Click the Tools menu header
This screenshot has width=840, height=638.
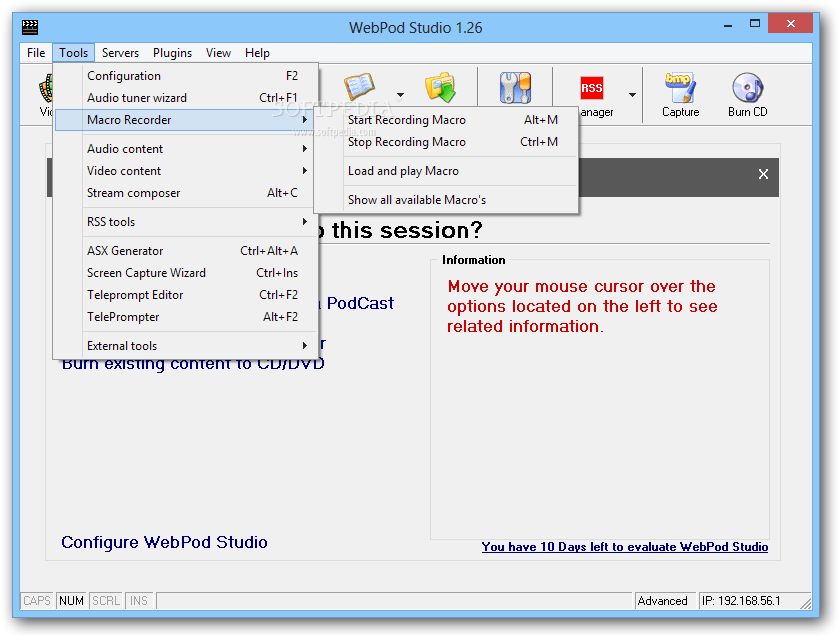click(x=73, y=52)
